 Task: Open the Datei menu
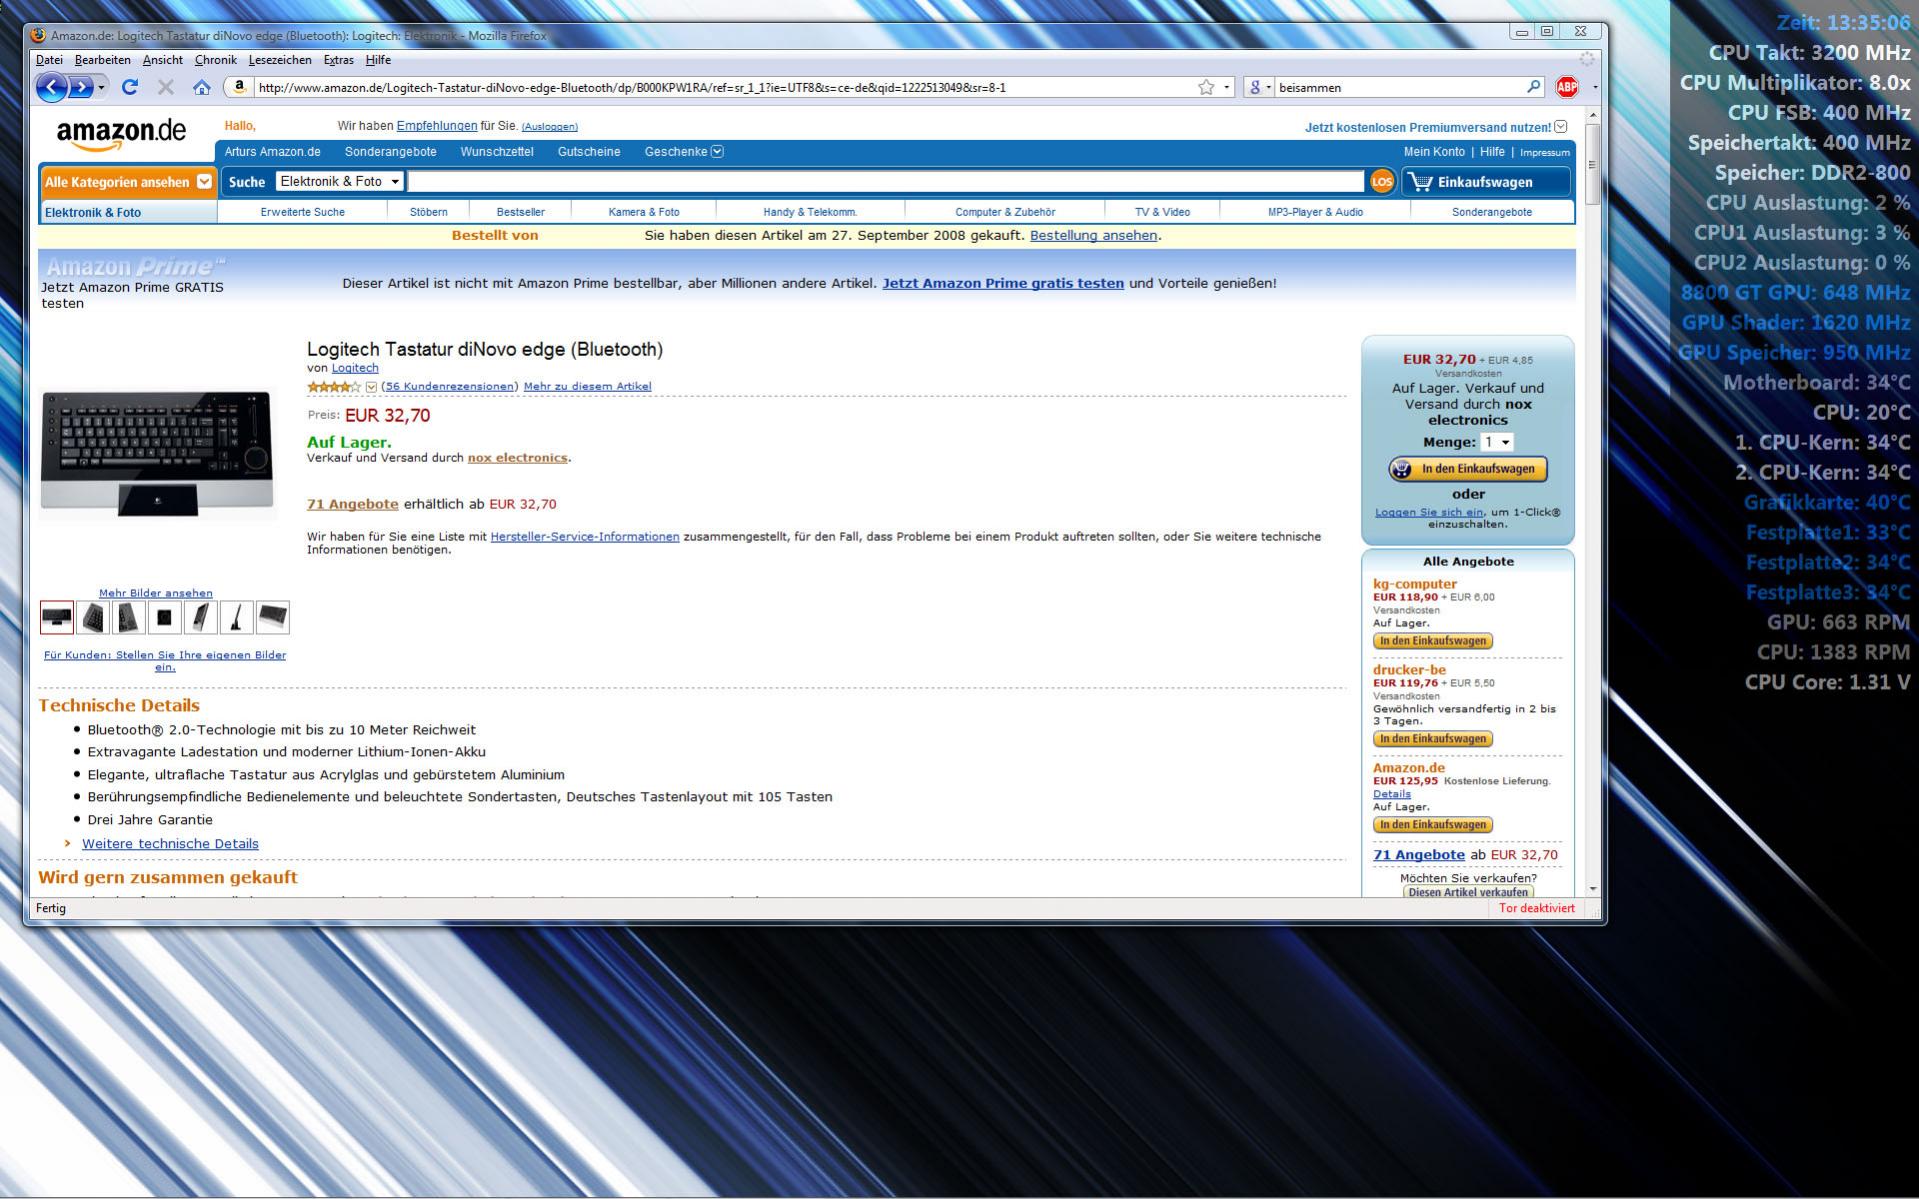click(x=49, y=60)
